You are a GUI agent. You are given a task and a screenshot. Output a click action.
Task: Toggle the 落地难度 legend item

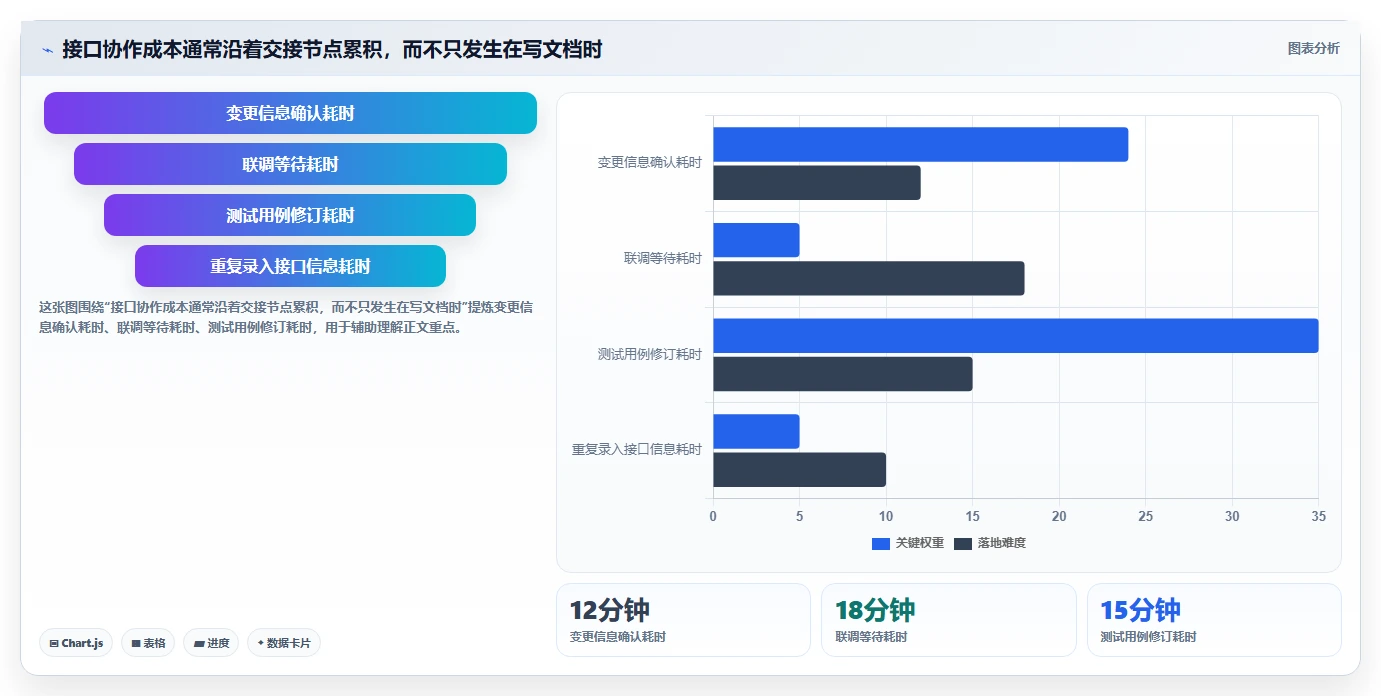(989, 543)
